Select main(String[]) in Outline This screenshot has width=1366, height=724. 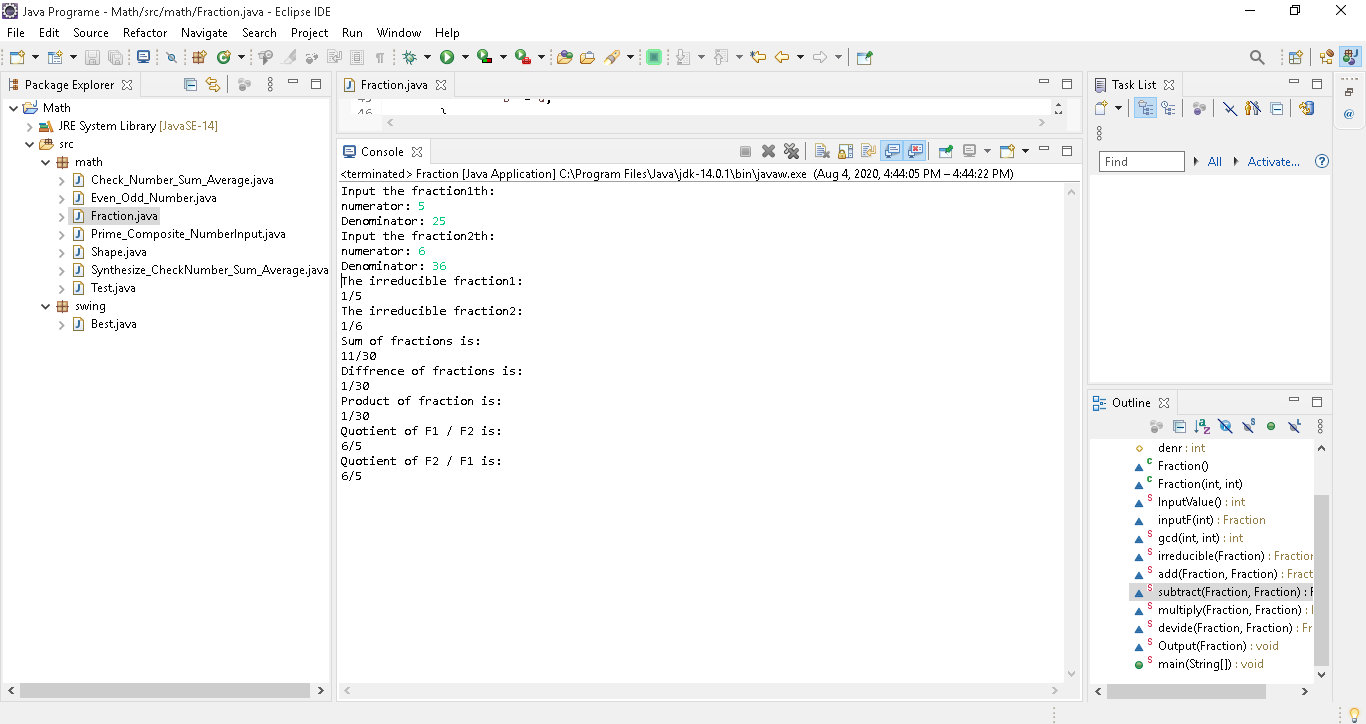point(1210,664)
